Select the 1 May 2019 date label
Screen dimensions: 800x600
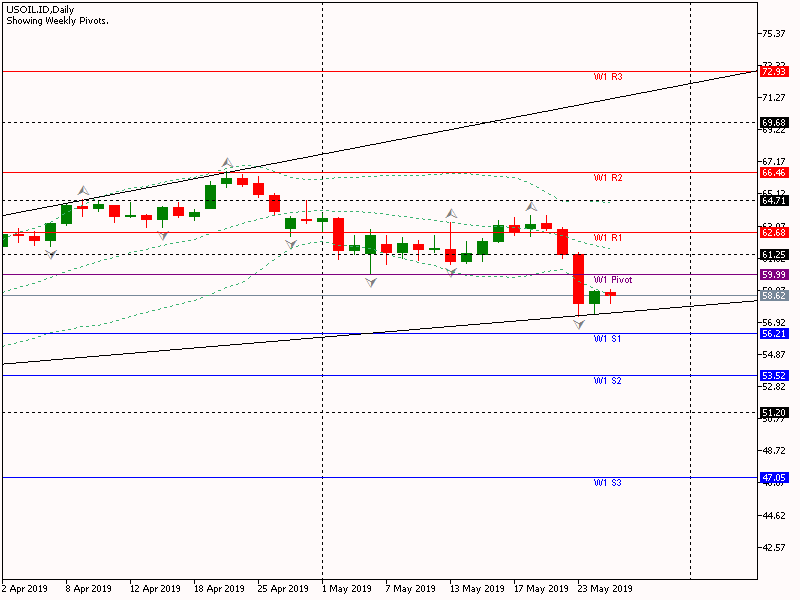click(348, 589)
